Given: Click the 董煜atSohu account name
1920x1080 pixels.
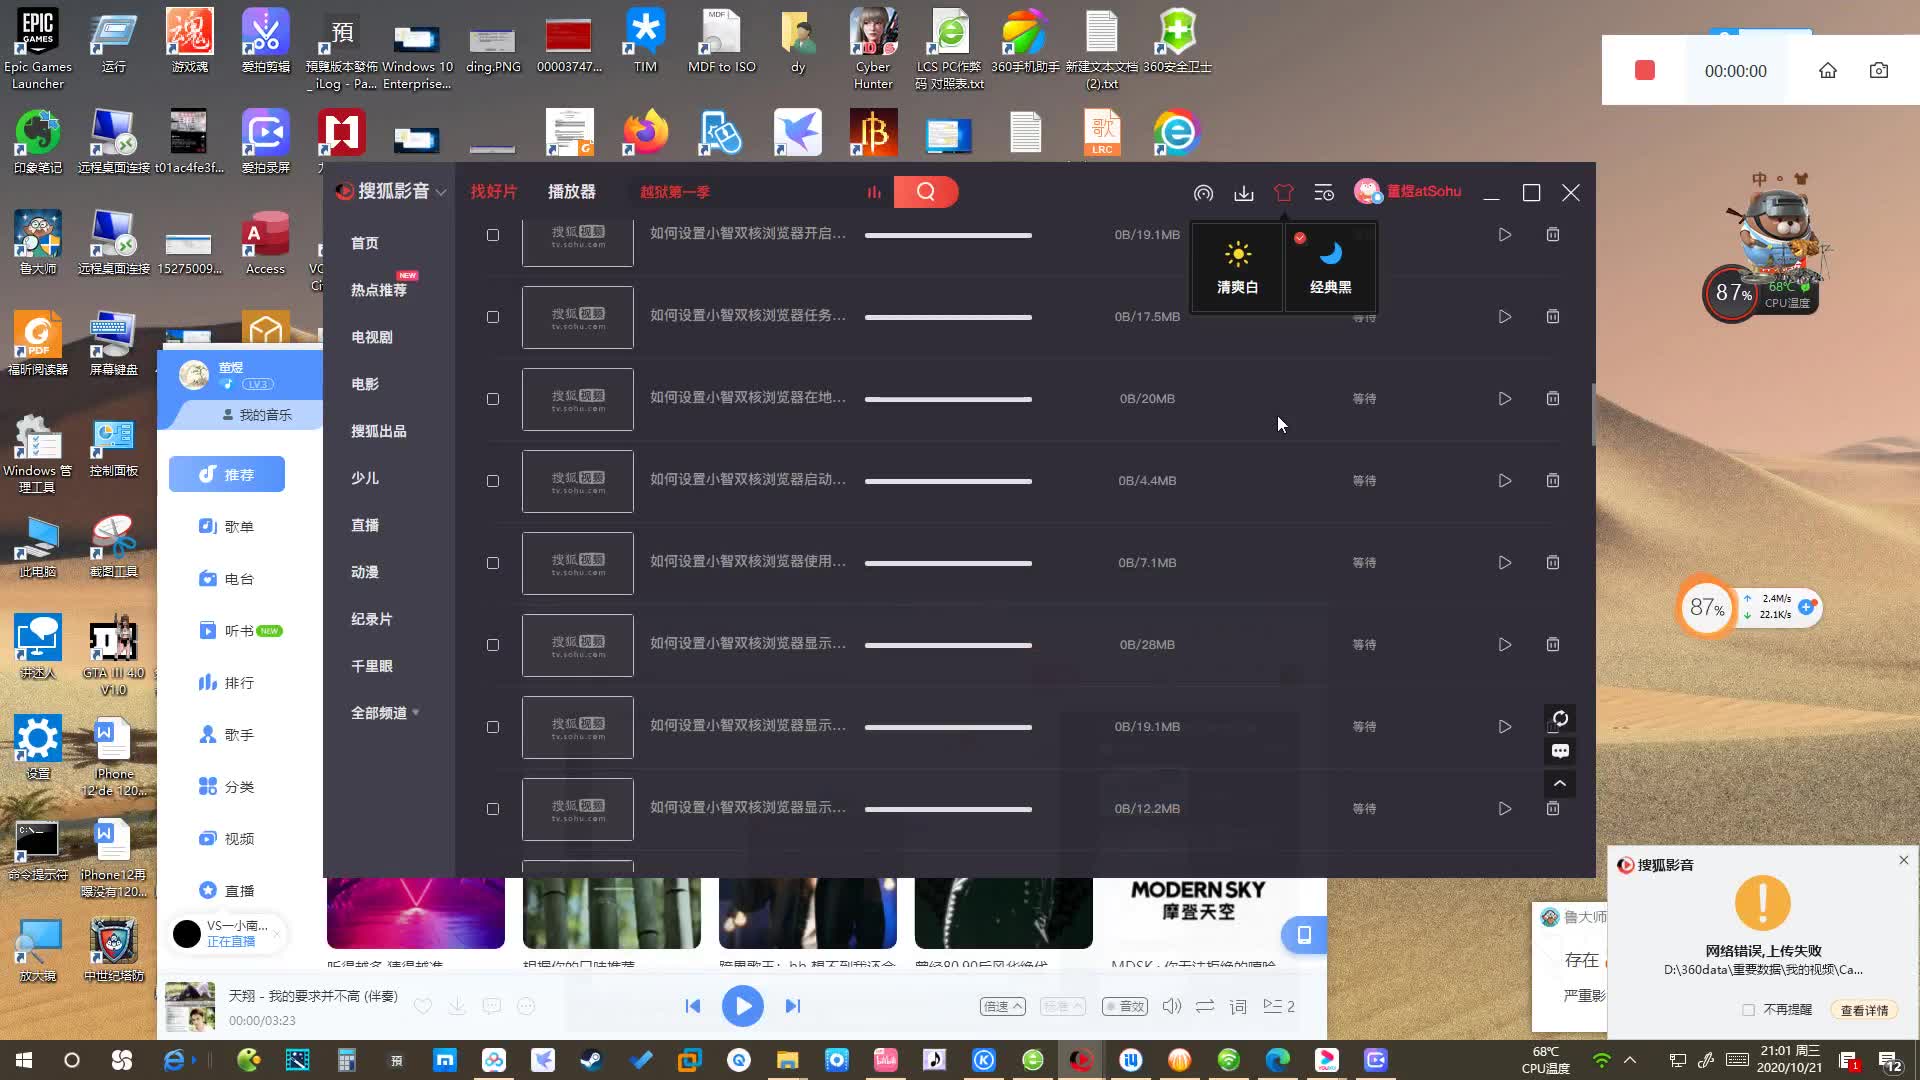Looking at the screenshot, I should pyautogui.click(x=1424, y=191).
